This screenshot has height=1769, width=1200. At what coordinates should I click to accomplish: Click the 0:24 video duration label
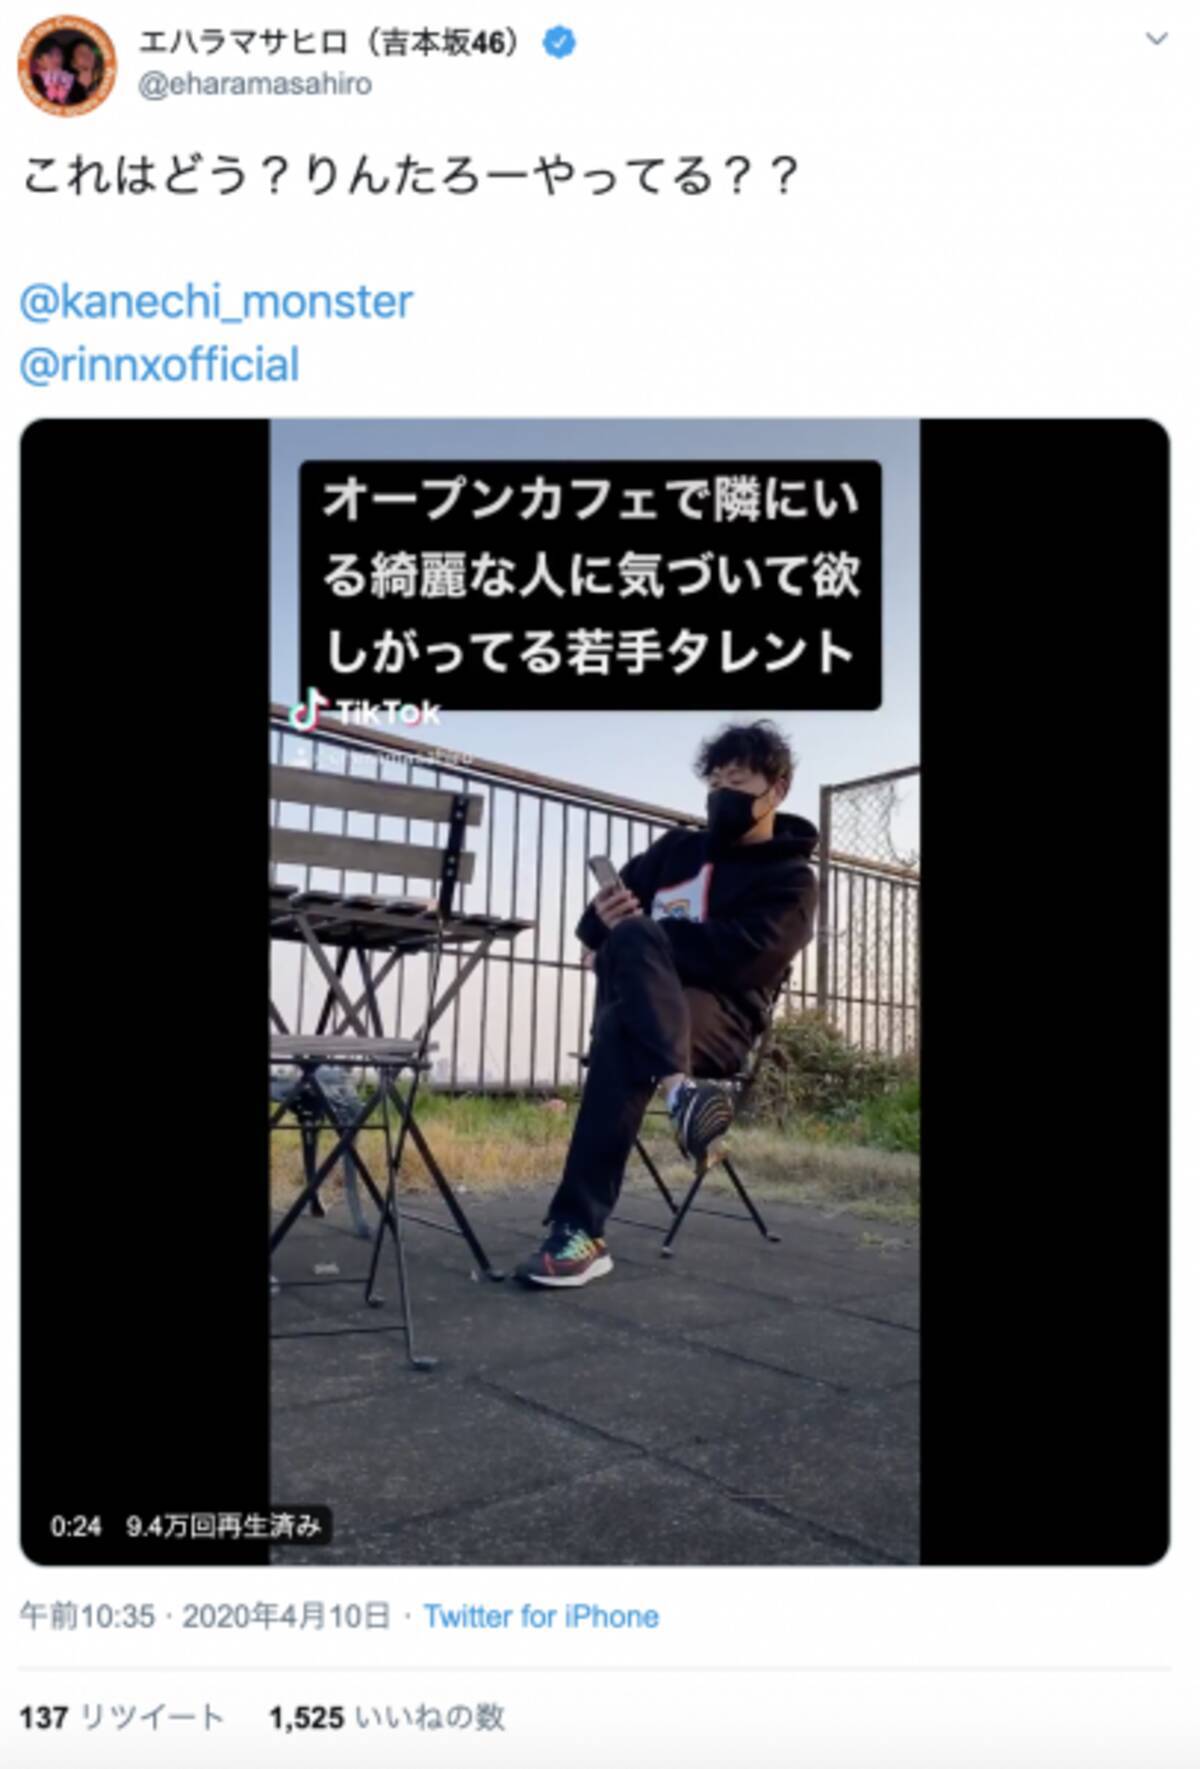point(76,1526)
